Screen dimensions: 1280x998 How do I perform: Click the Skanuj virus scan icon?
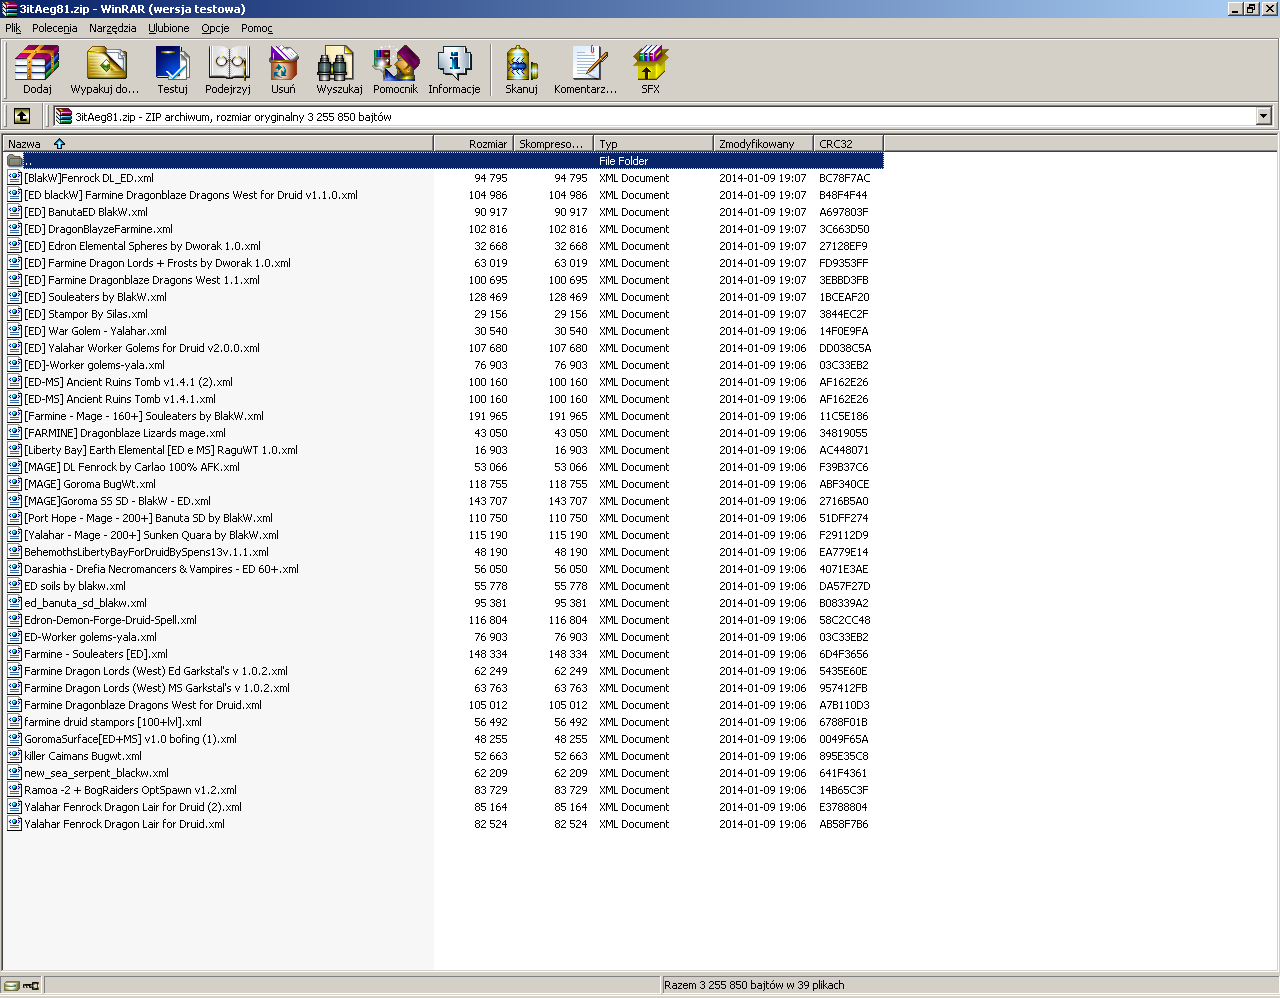(x=521, y=69)
